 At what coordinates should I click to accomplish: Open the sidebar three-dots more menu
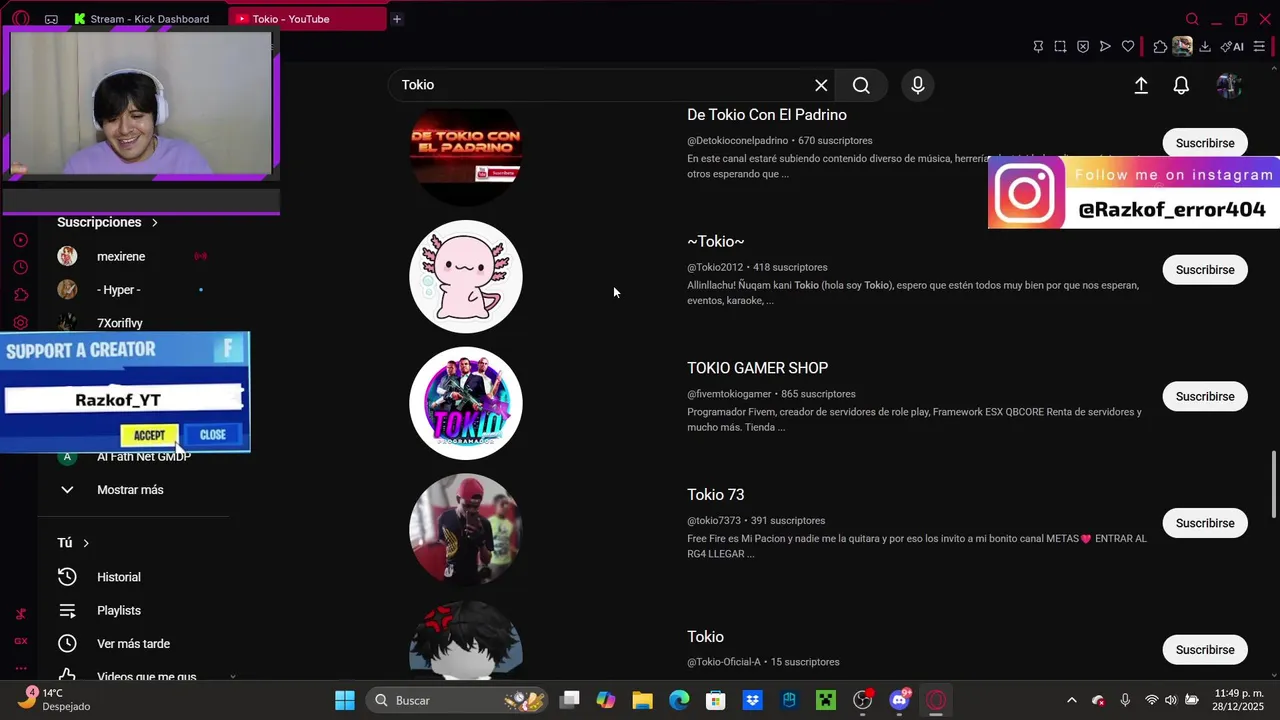tap(20, 668)
